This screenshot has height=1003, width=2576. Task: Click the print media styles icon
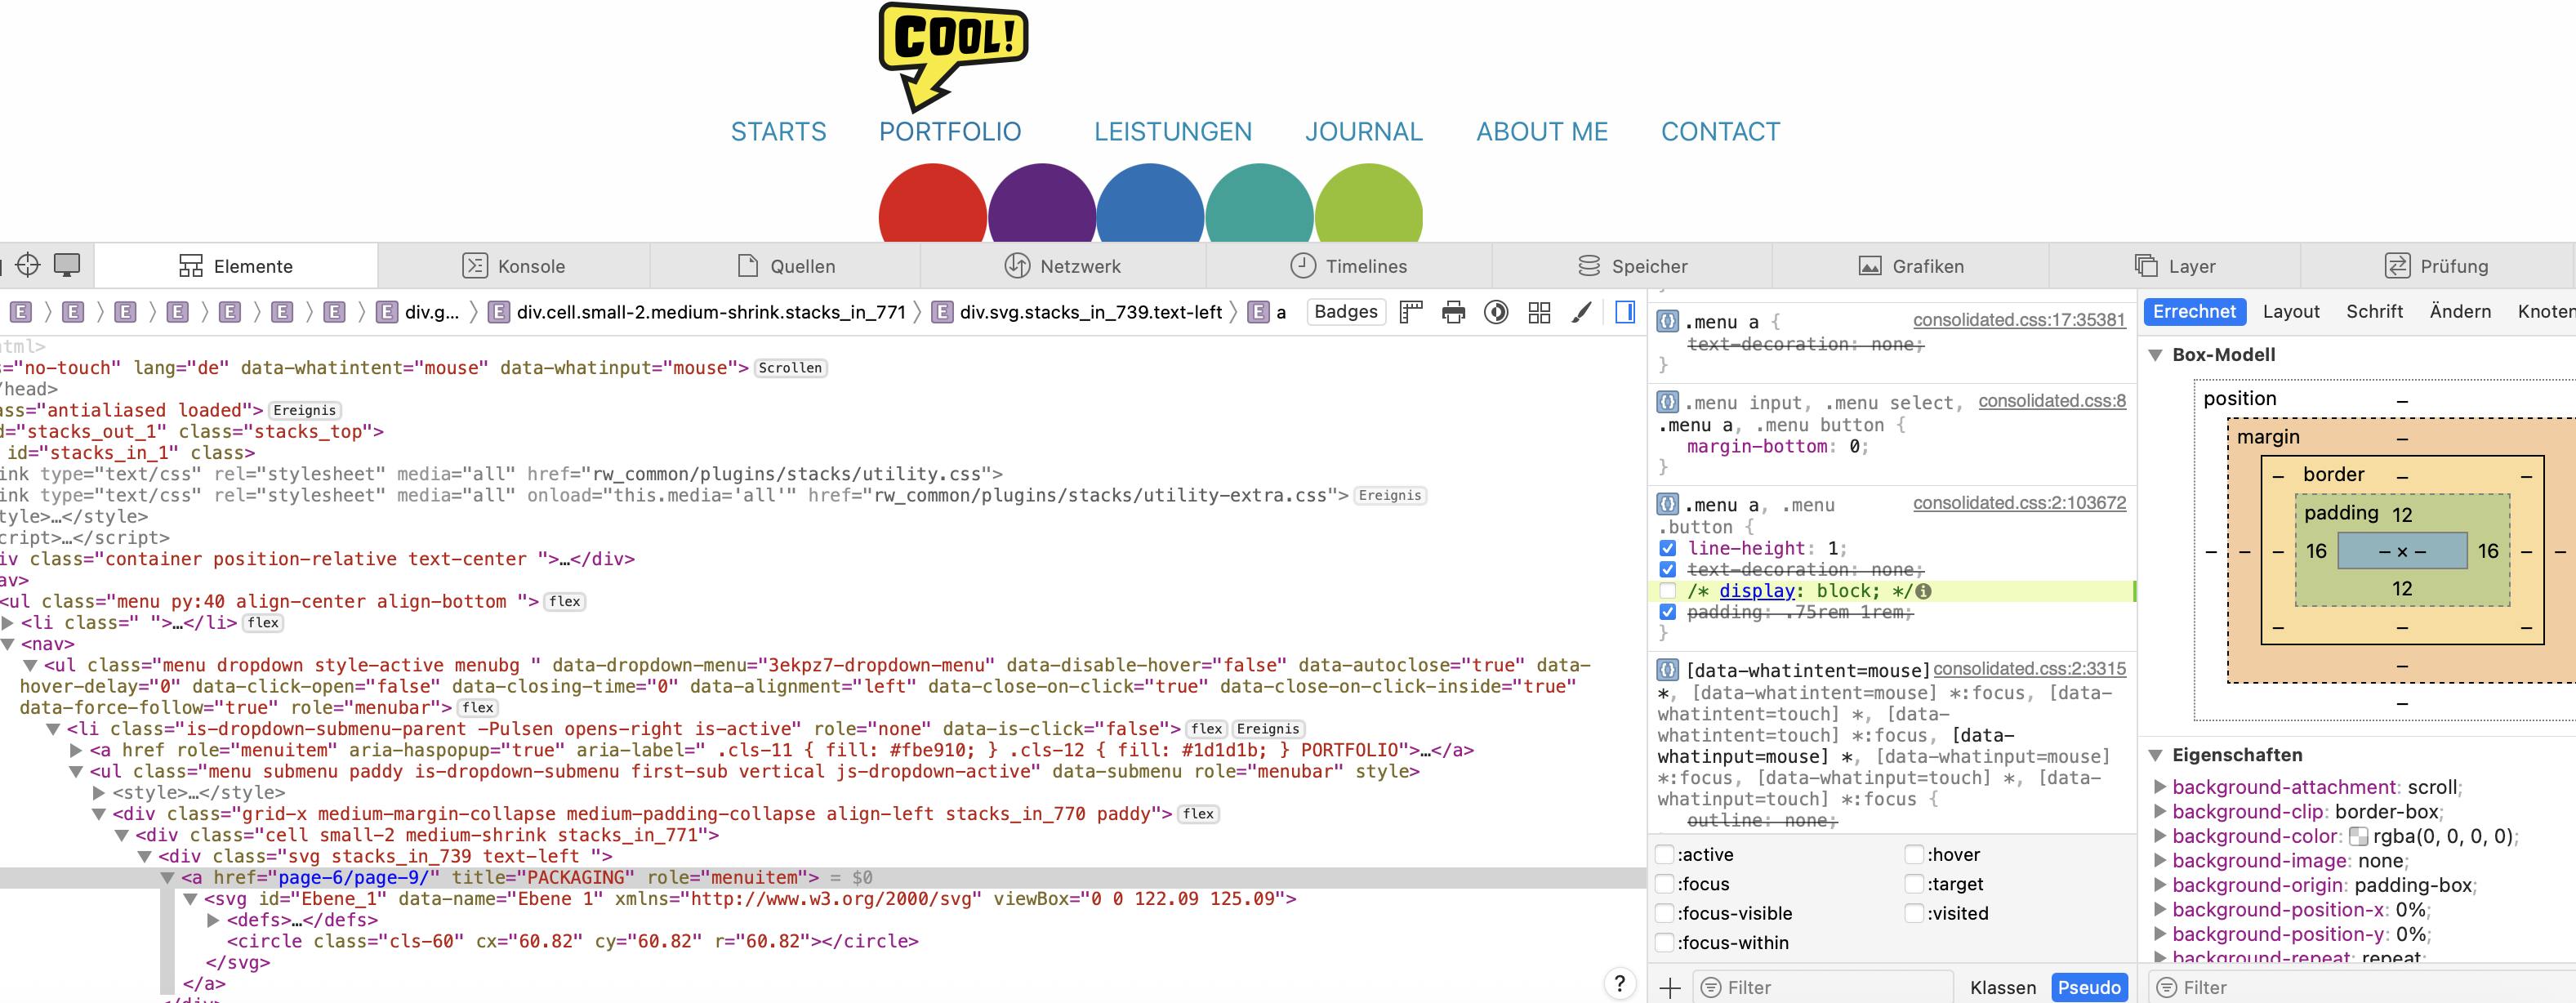1453,312
